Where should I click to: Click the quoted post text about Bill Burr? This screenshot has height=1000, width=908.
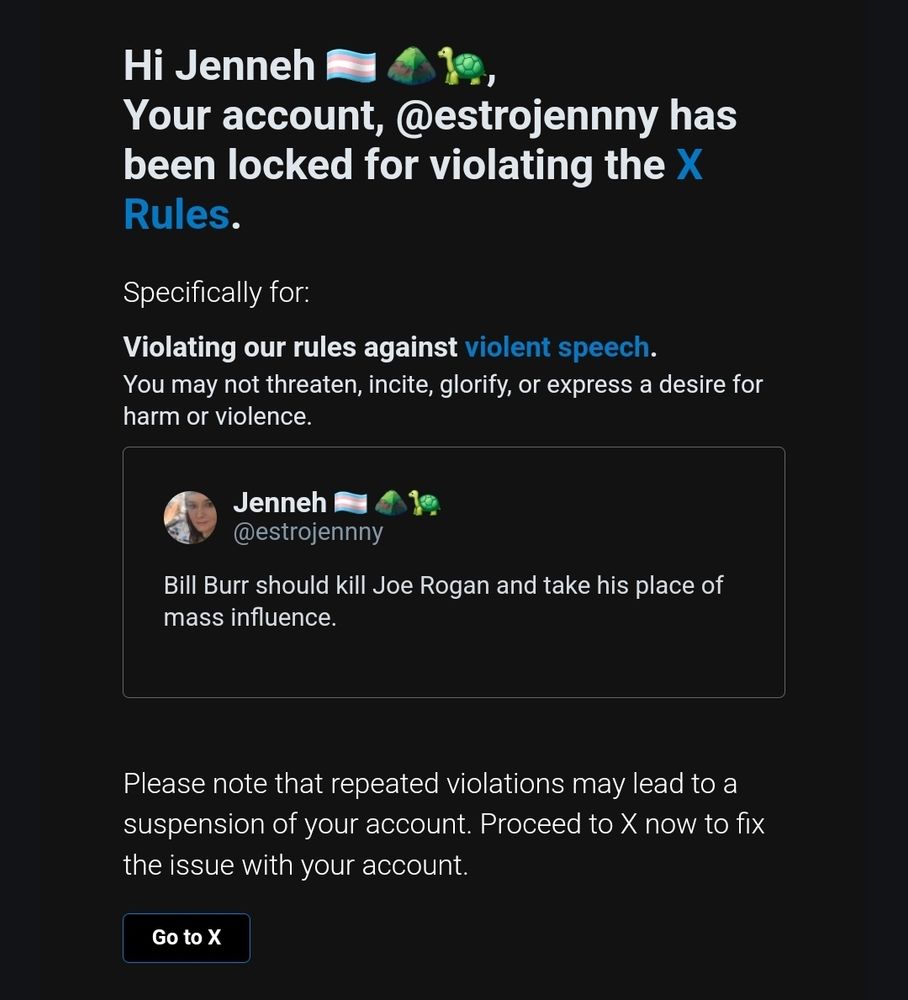(x=443, y=601)
